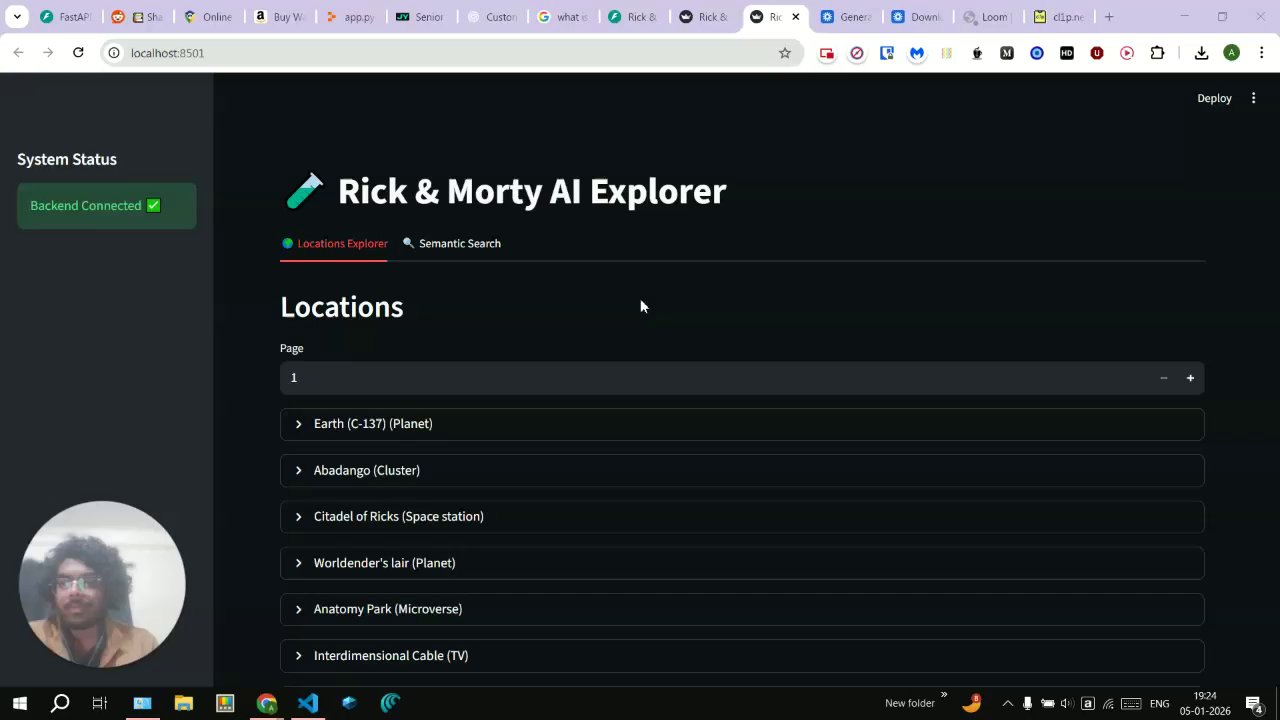Open the volume control in system tray
Image resolution: width=1280 pixels, height=720 pixels.
(1066, 703)
